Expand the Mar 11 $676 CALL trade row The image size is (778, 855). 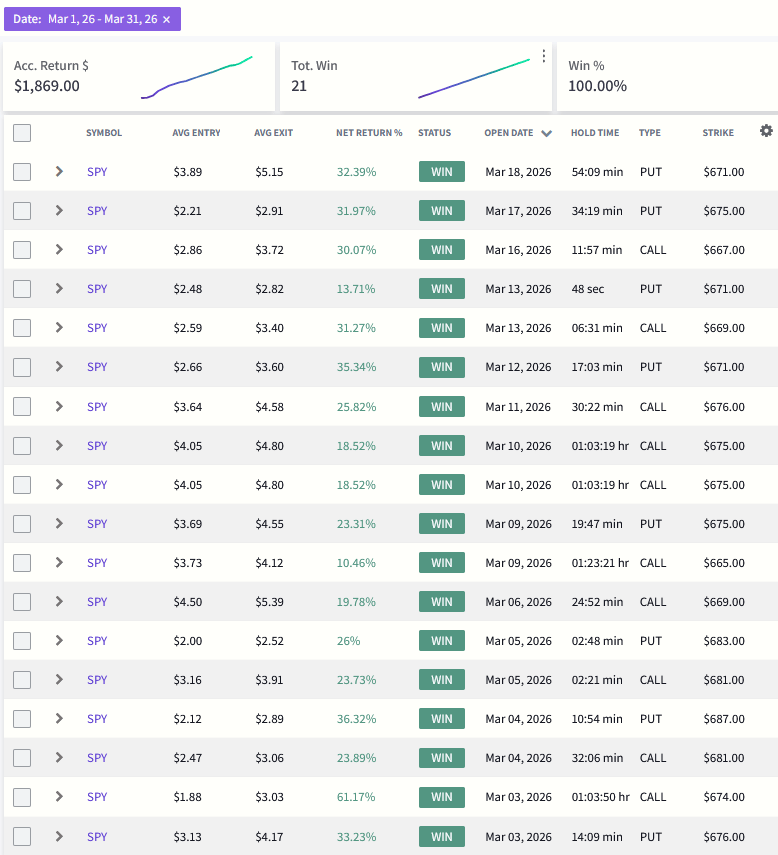[59, 406]
